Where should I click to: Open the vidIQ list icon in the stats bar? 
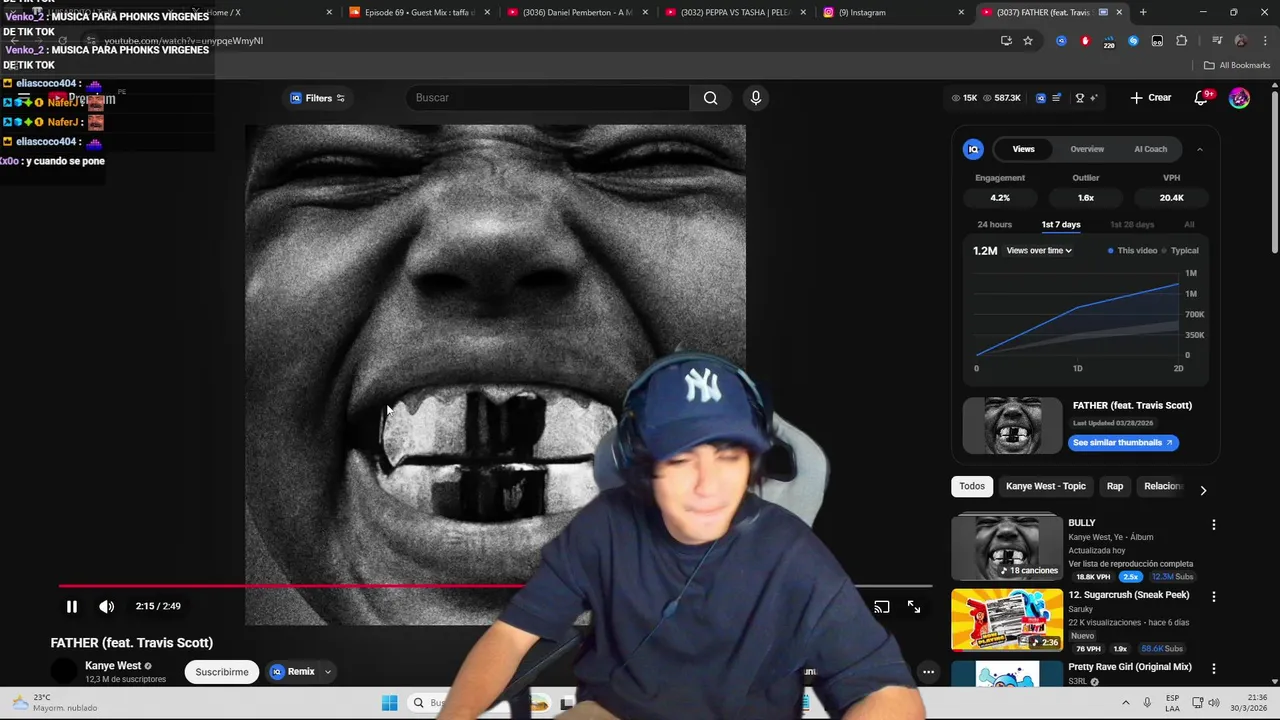(x=1056, y=98)
